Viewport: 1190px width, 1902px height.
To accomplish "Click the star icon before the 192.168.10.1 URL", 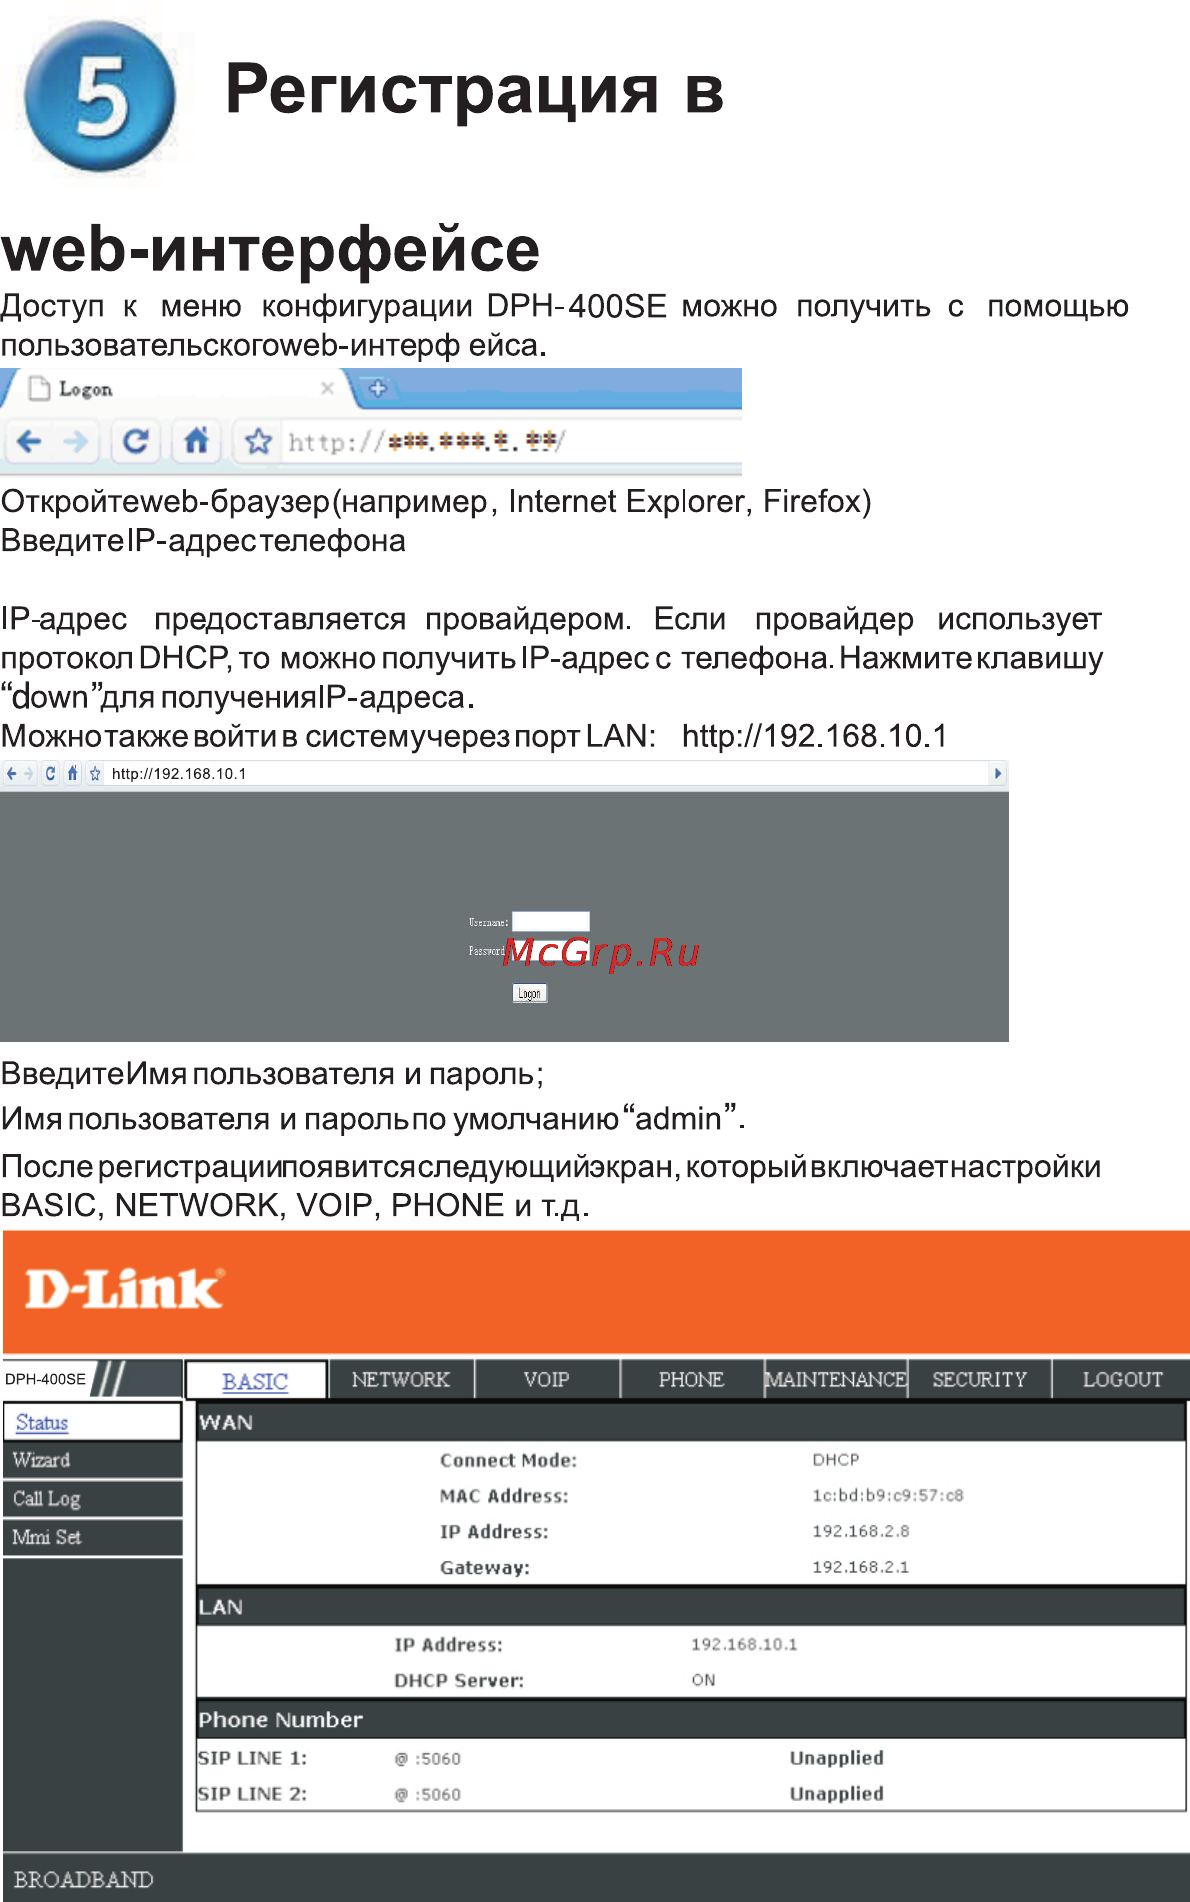I will [x=95, y=773].
